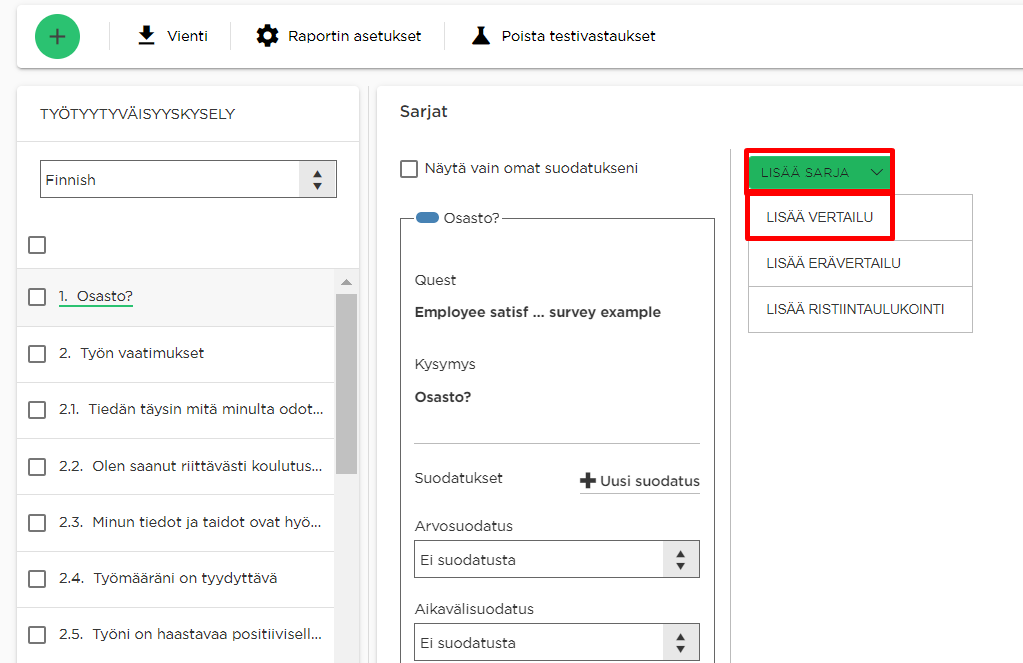Image resolution: width=1023 pixels, height=663 pixels.
Task: Select 2.1. Tiedän täysin mitä minulta odot...
Action: click(x=191, y=409)
